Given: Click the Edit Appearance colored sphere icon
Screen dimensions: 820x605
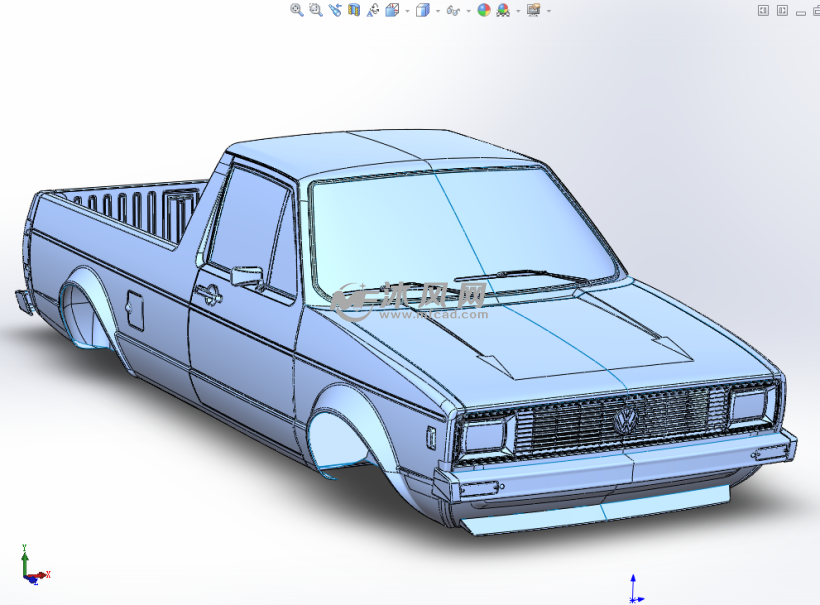Looking at the screenshot, I should (x=483, y=11).
